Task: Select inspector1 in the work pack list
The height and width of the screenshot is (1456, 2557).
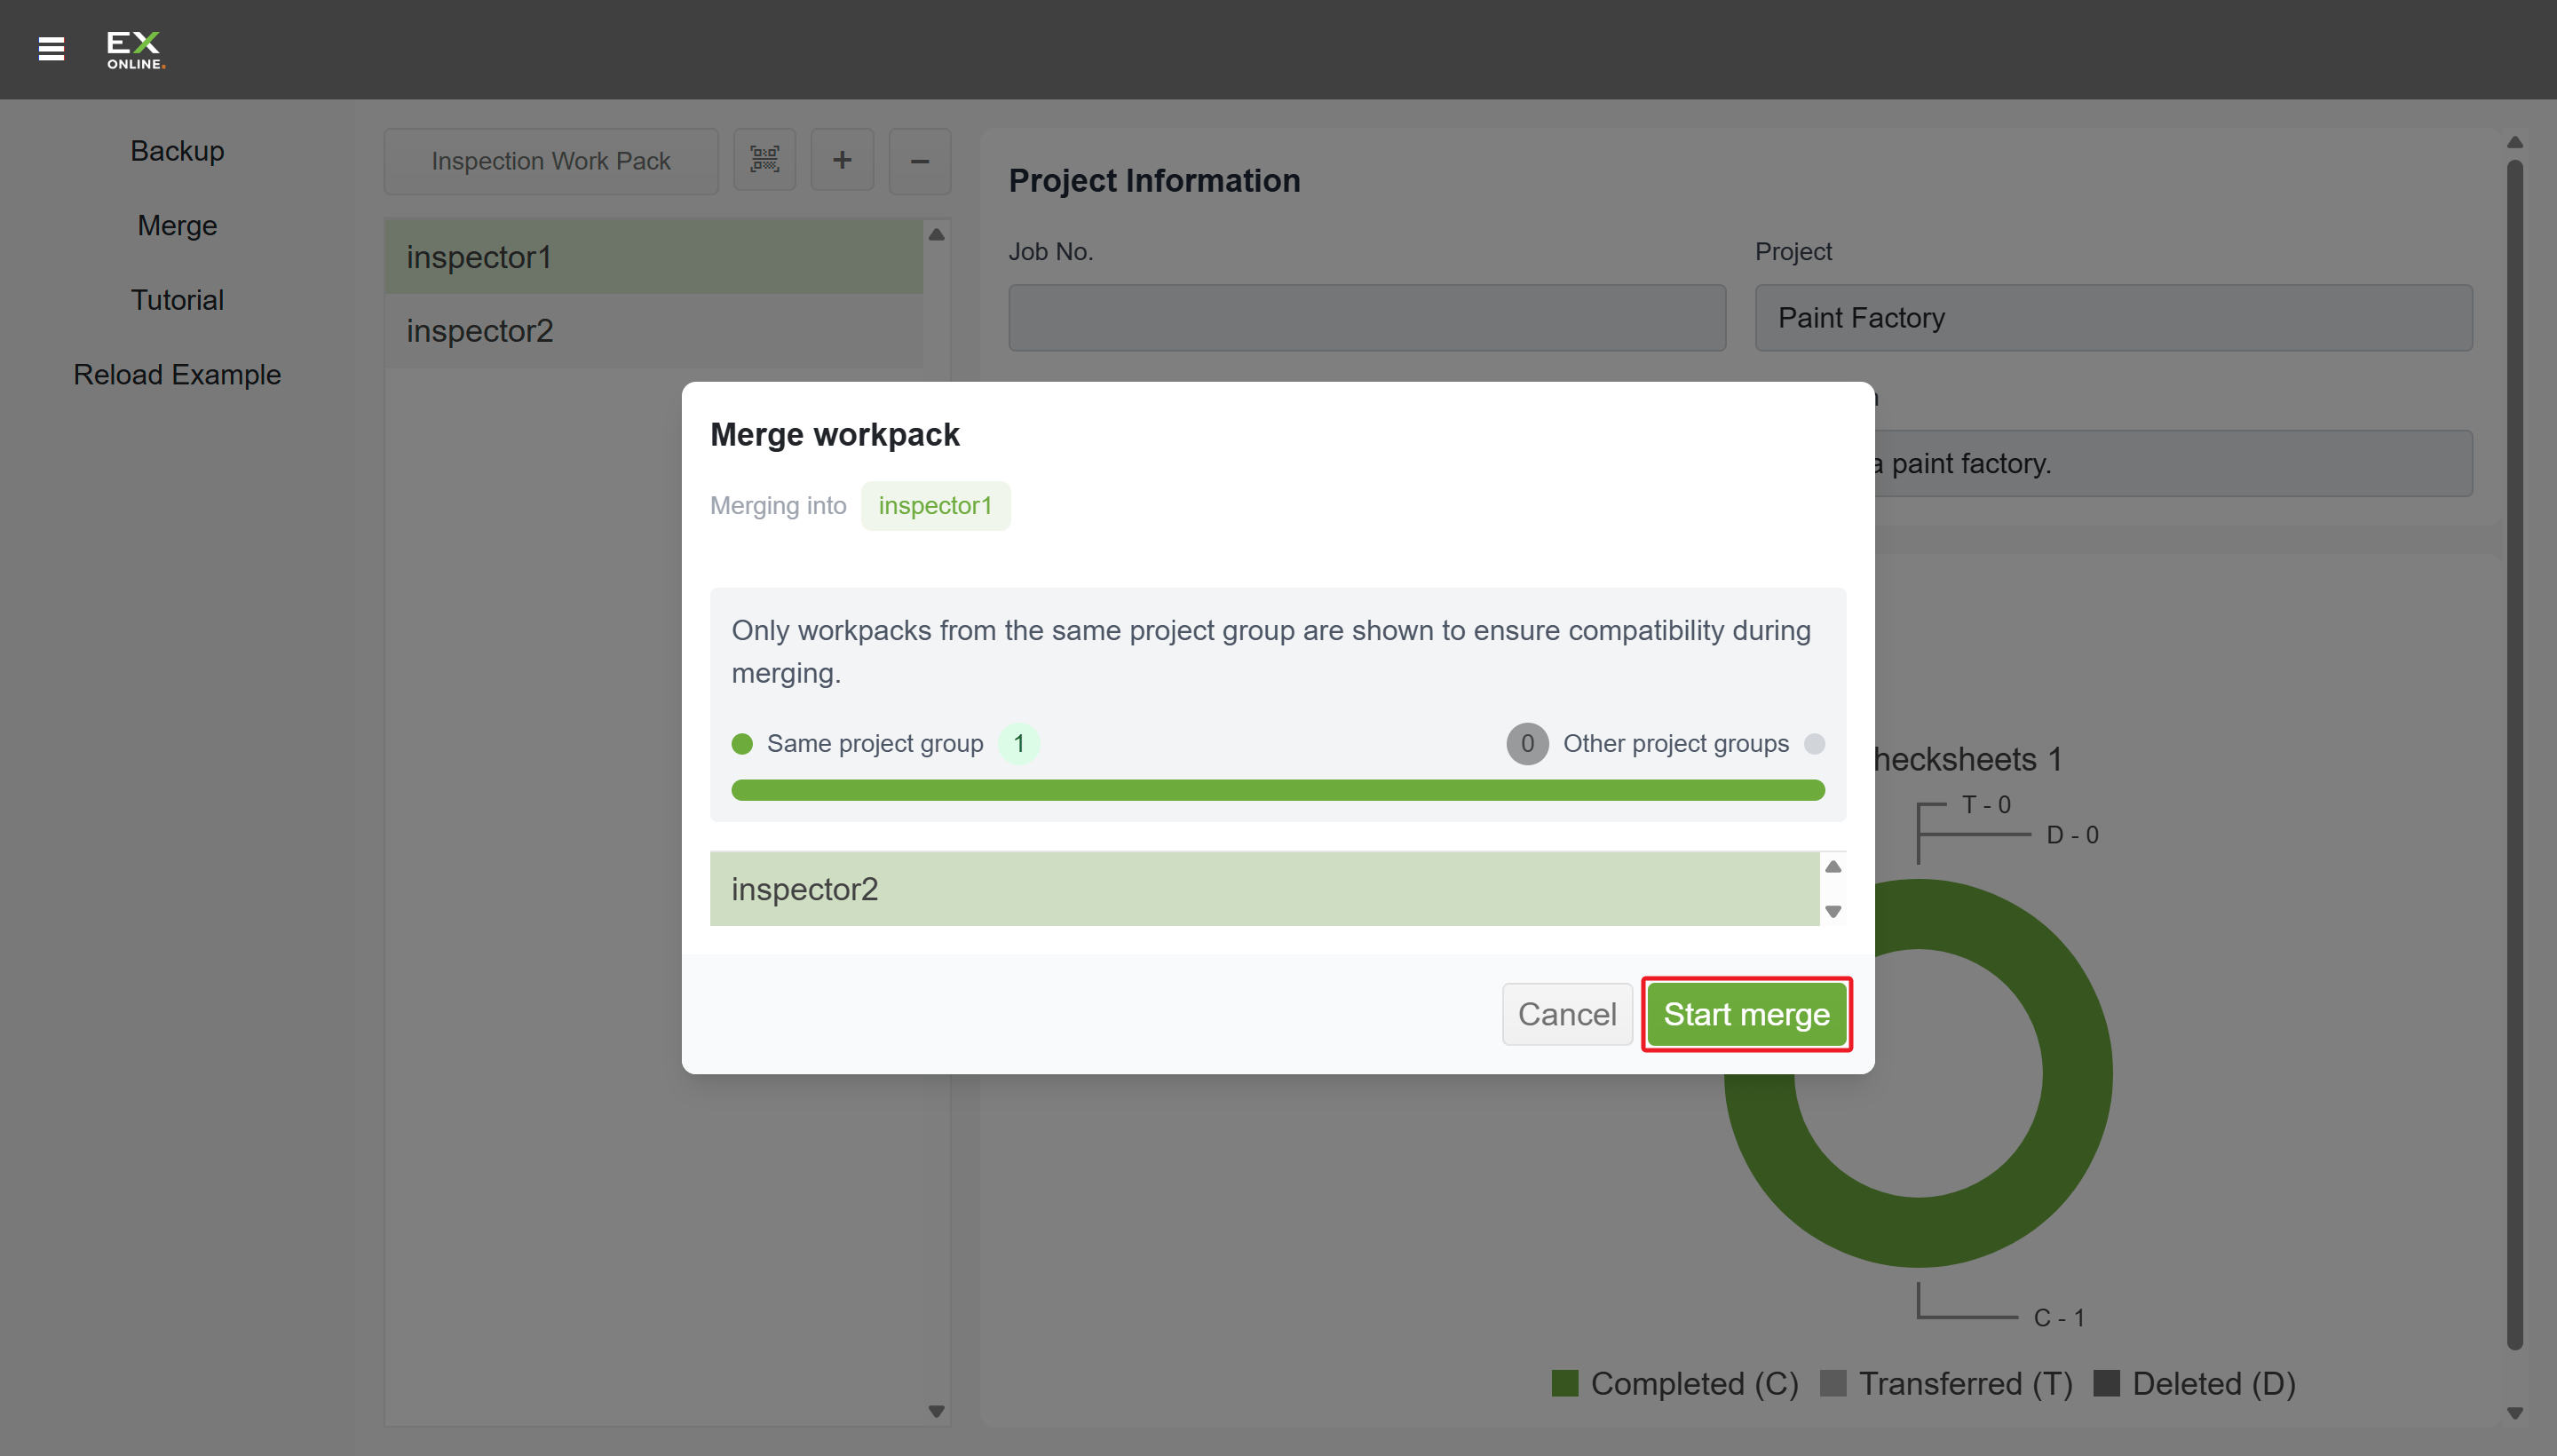Action: coord(653,257)
